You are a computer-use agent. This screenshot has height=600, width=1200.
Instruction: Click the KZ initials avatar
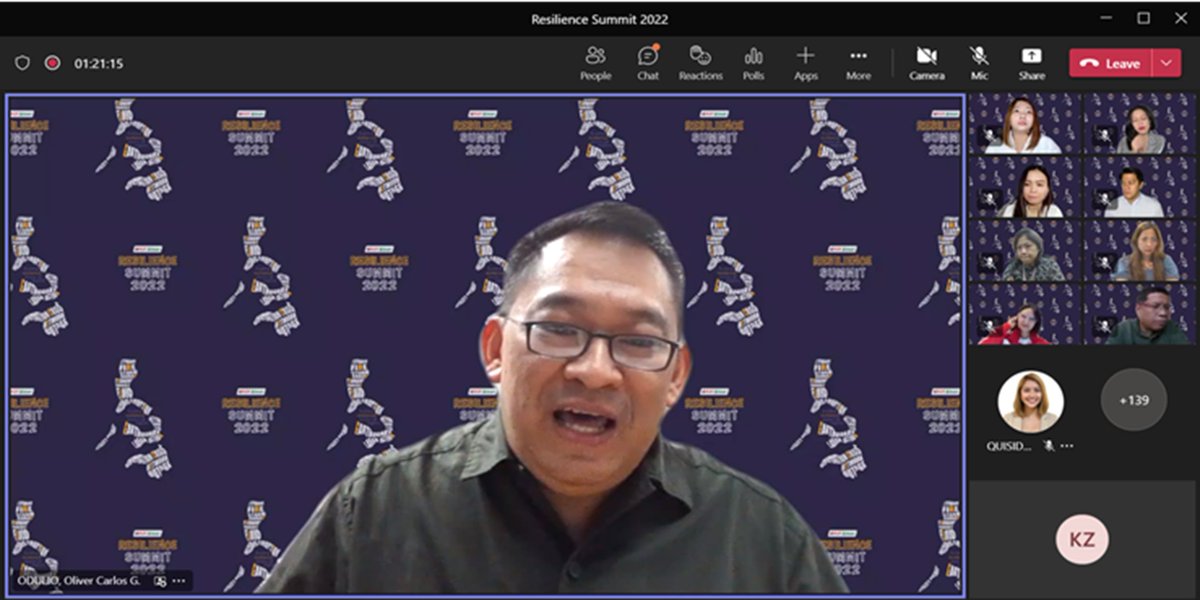[1082, 540]
